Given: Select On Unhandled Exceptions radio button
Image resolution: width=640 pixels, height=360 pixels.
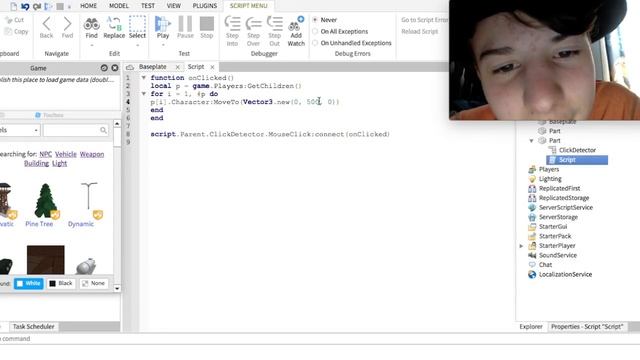Looking at the screenshot, I should [315, 43].
